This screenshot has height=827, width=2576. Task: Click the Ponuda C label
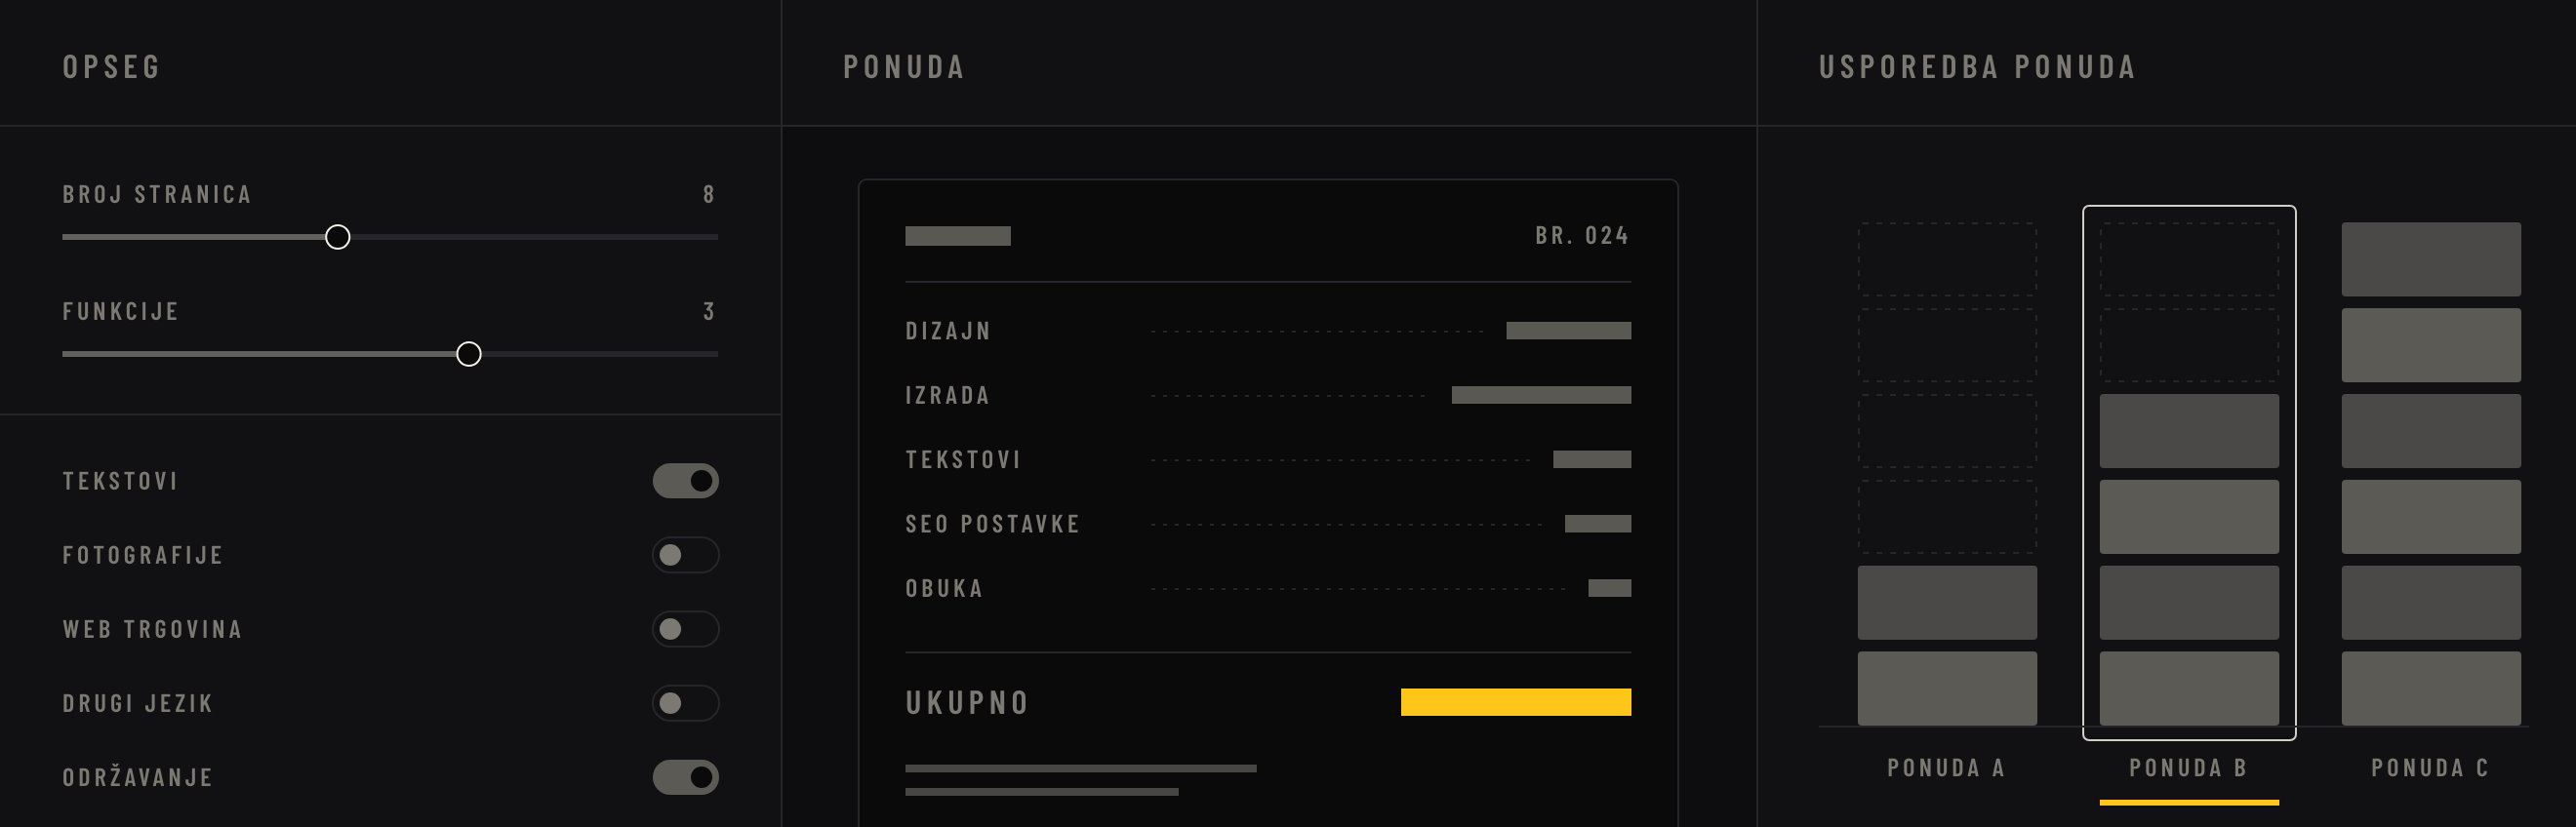(2430, 768)
